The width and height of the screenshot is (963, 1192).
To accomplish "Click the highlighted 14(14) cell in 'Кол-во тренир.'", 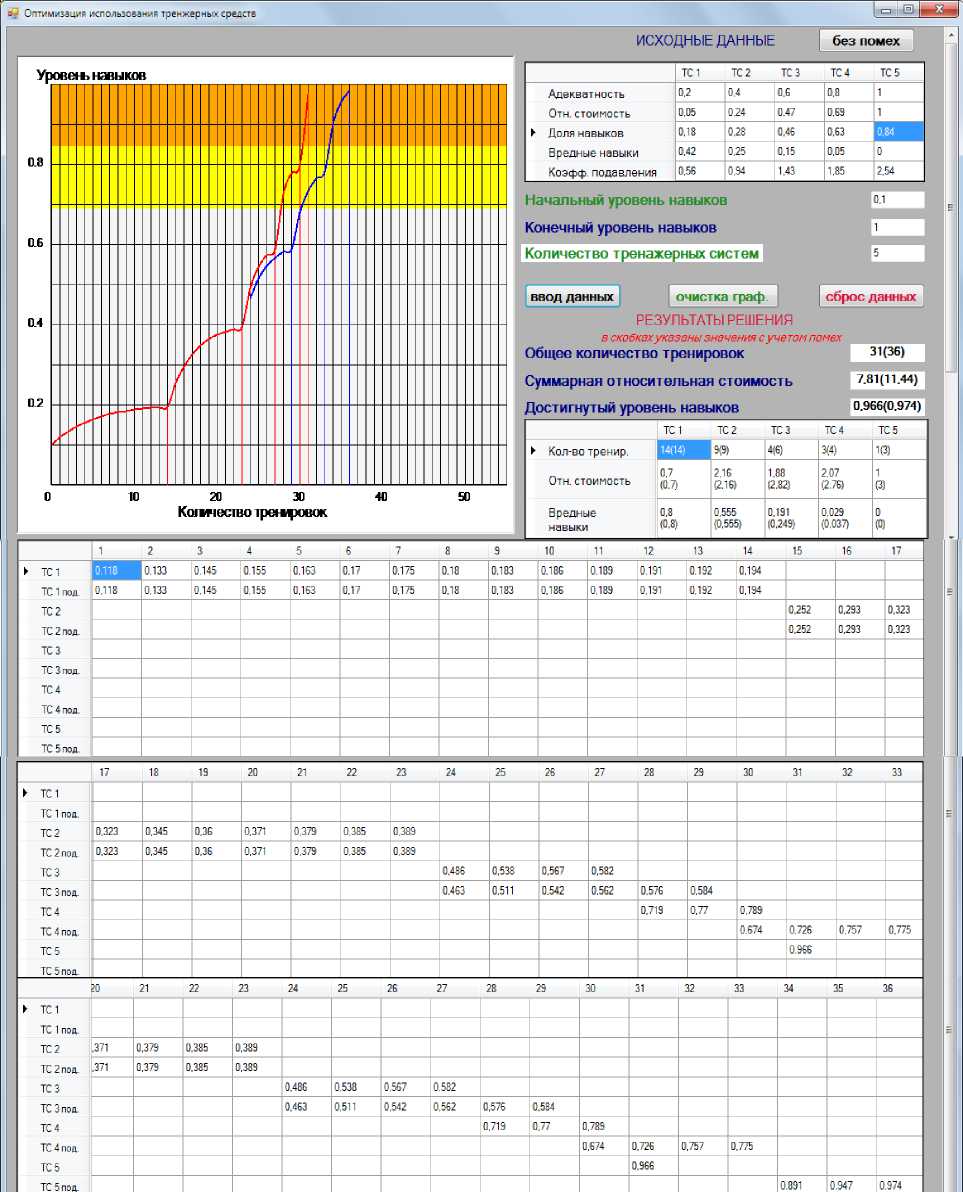I will click(x=679, y=451).
